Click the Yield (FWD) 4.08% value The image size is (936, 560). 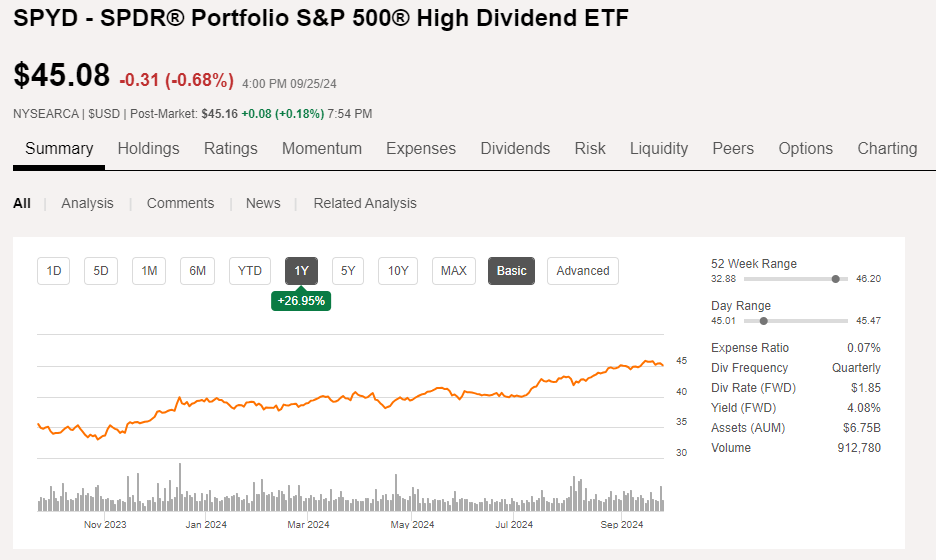pos(863,408)
